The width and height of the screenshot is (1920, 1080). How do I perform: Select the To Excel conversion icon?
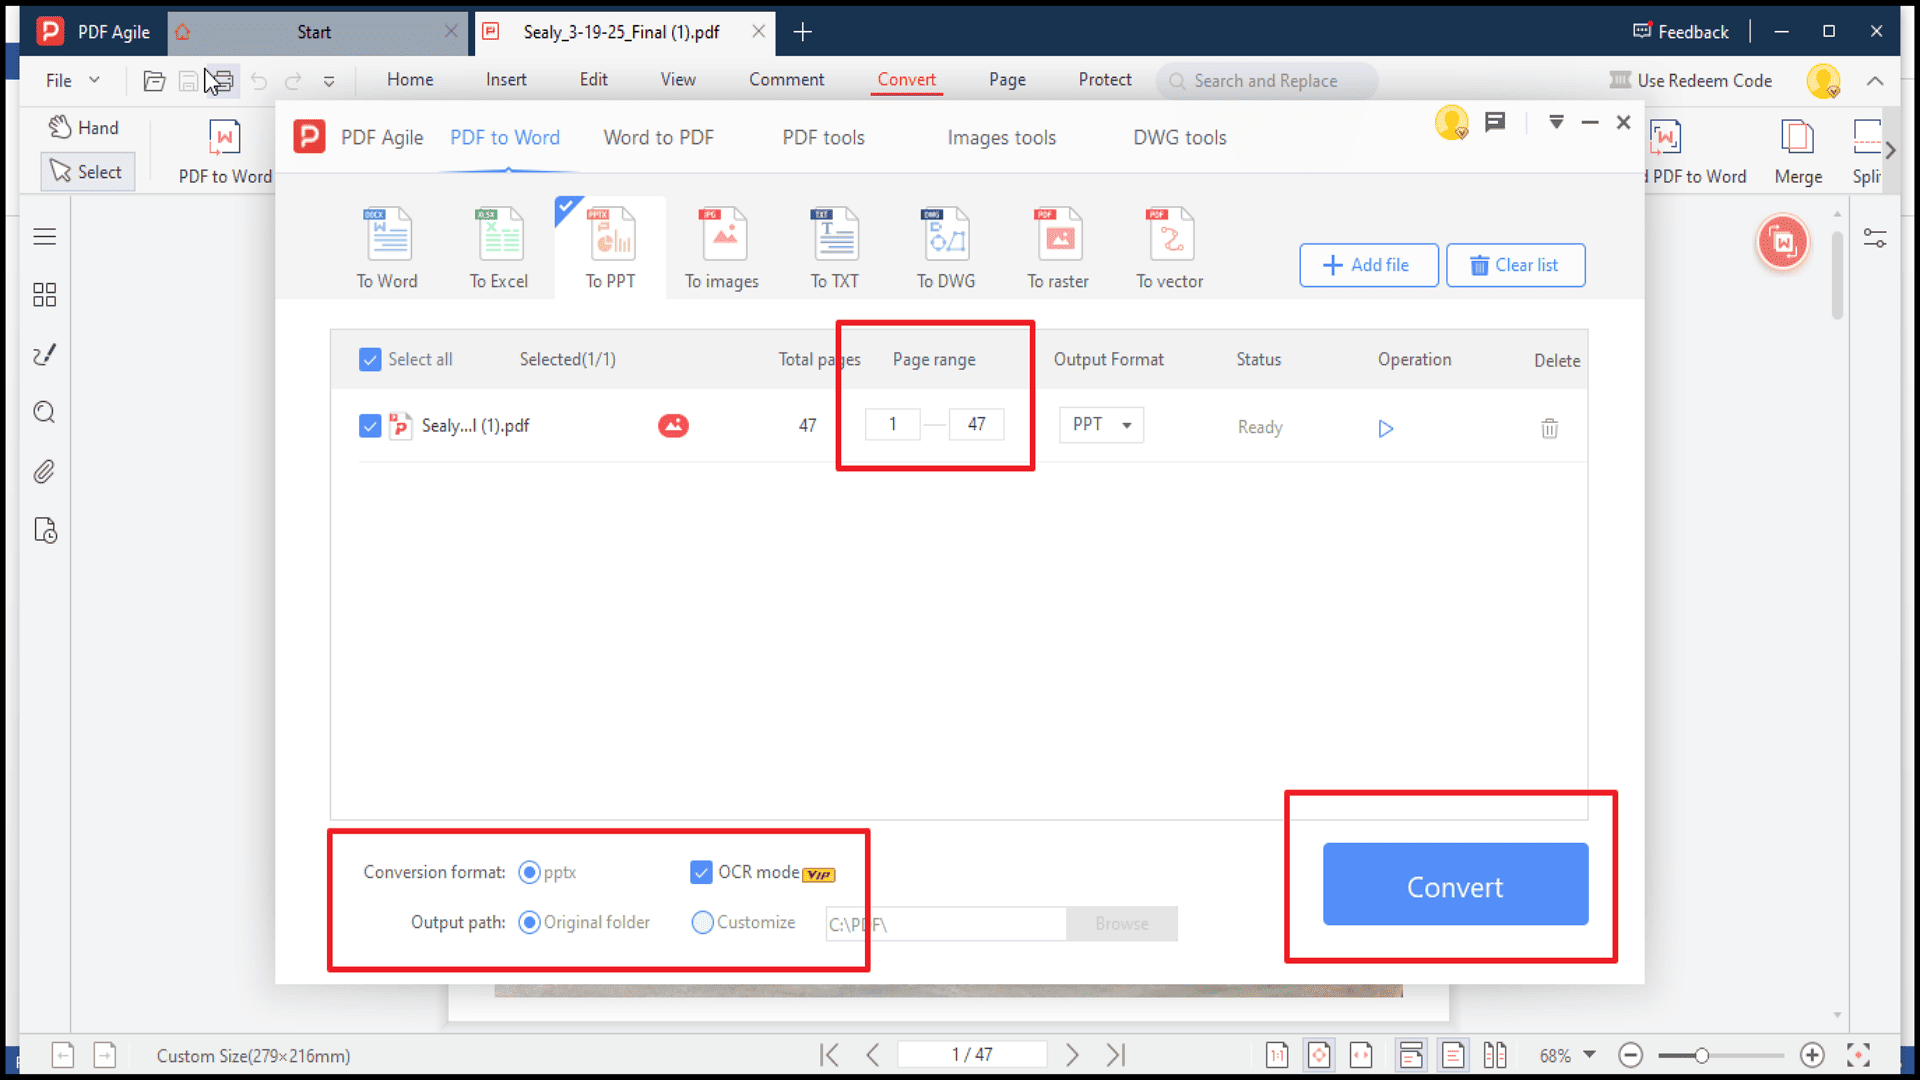point(499,247)
